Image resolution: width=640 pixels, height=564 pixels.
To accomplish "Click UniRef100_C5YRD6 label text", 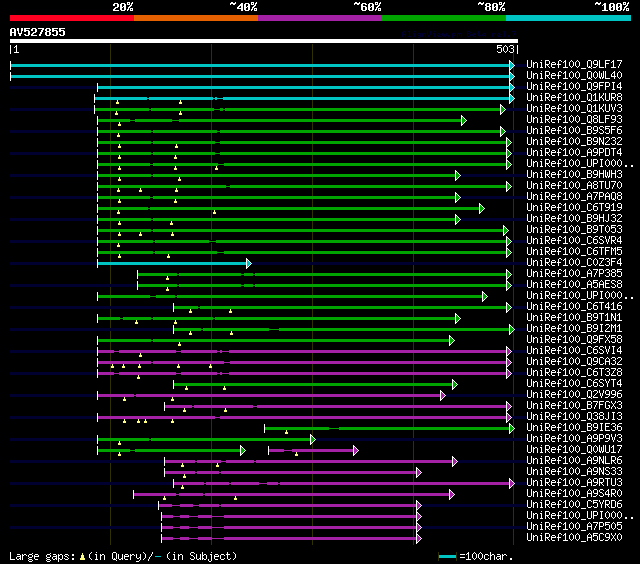I will click(574, 505).
